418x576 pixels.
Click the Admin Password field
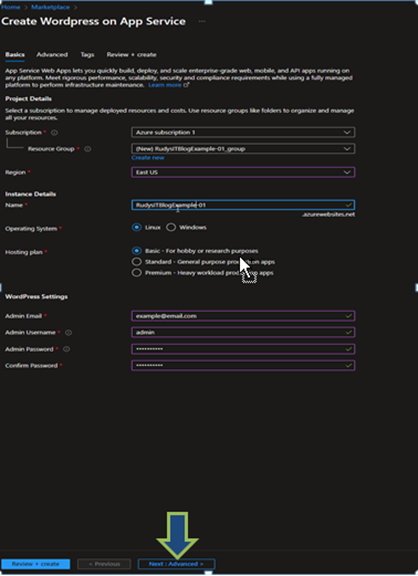pyautogui.click(x=243, y=349)
